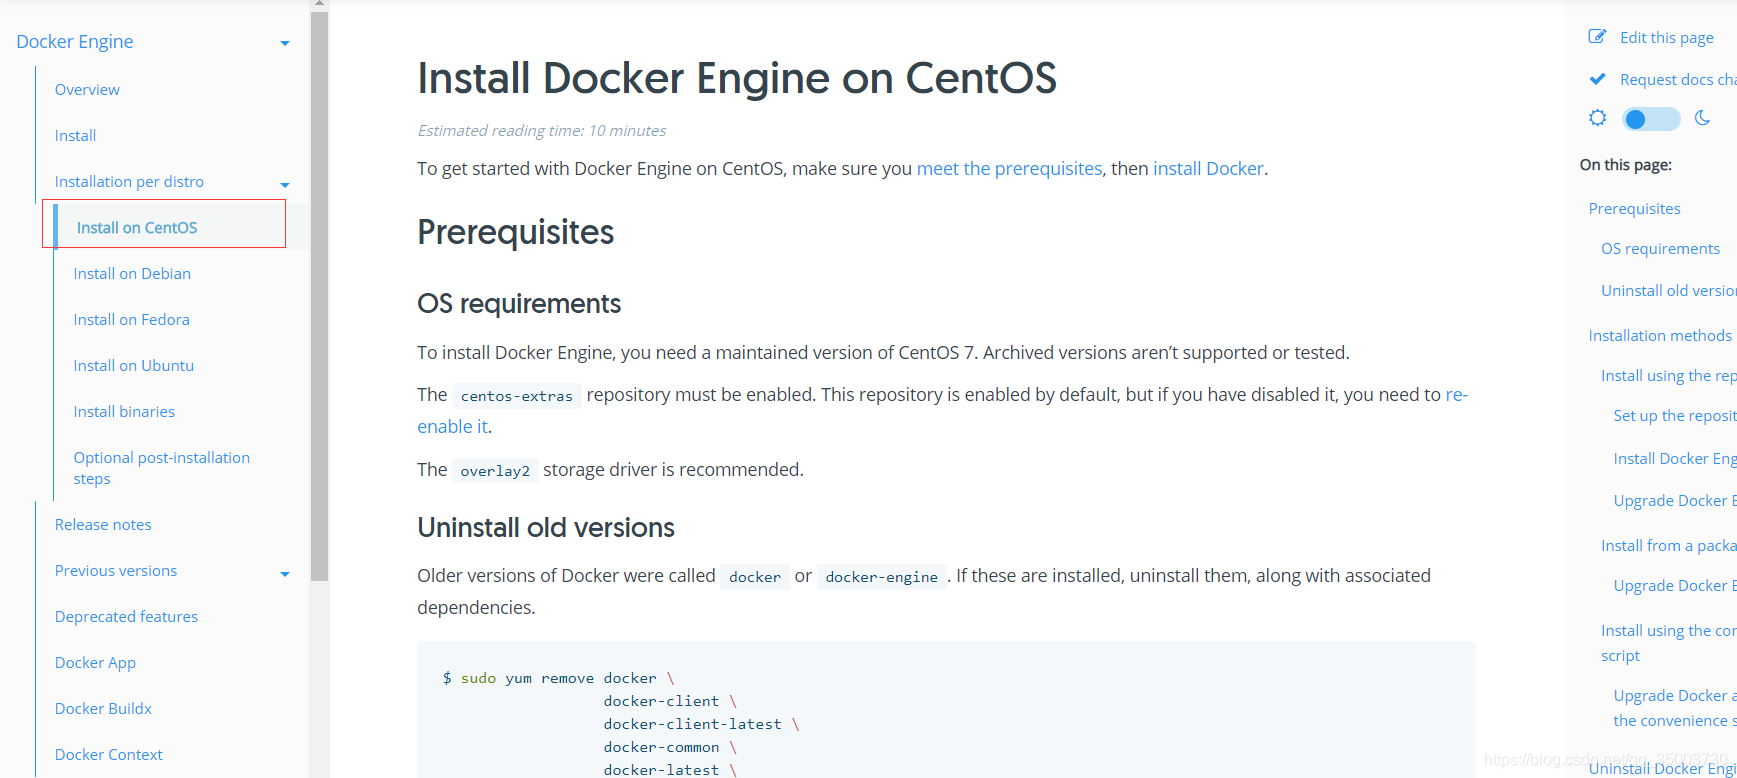Viewport: 1737px width, 778px height.
Task: Click the "install Docker" link in the intro
Action: [x=1208, y=169]
